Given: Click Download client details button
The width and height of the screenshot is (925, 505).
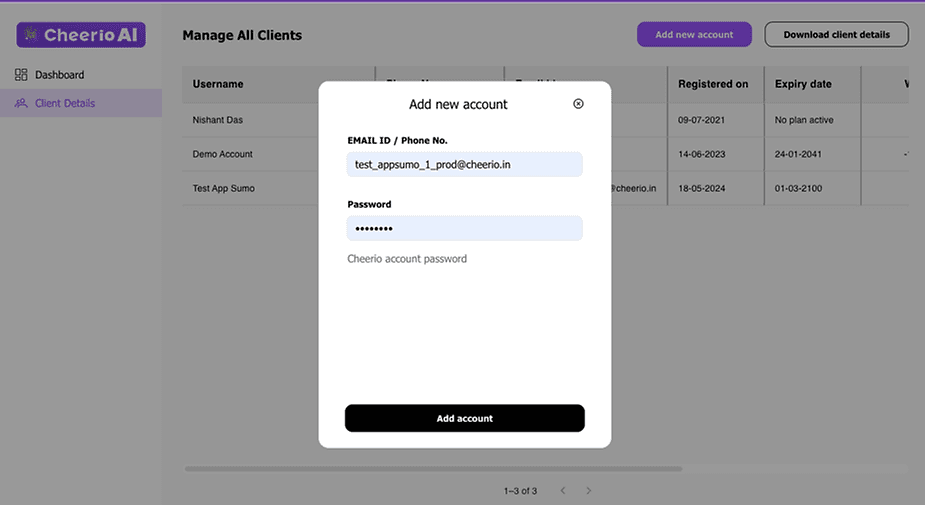Looking at the screenshot, I should (837, 35).
